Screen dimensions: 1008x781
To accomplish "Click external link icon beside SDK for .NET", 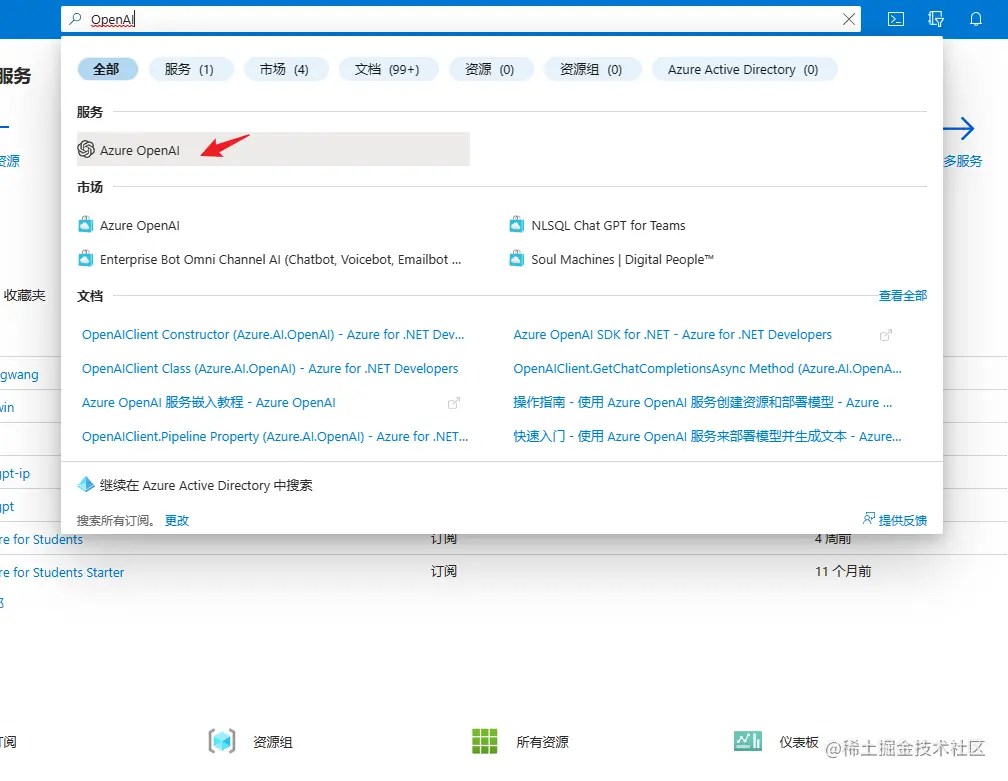I will click(x=886, y=335).
